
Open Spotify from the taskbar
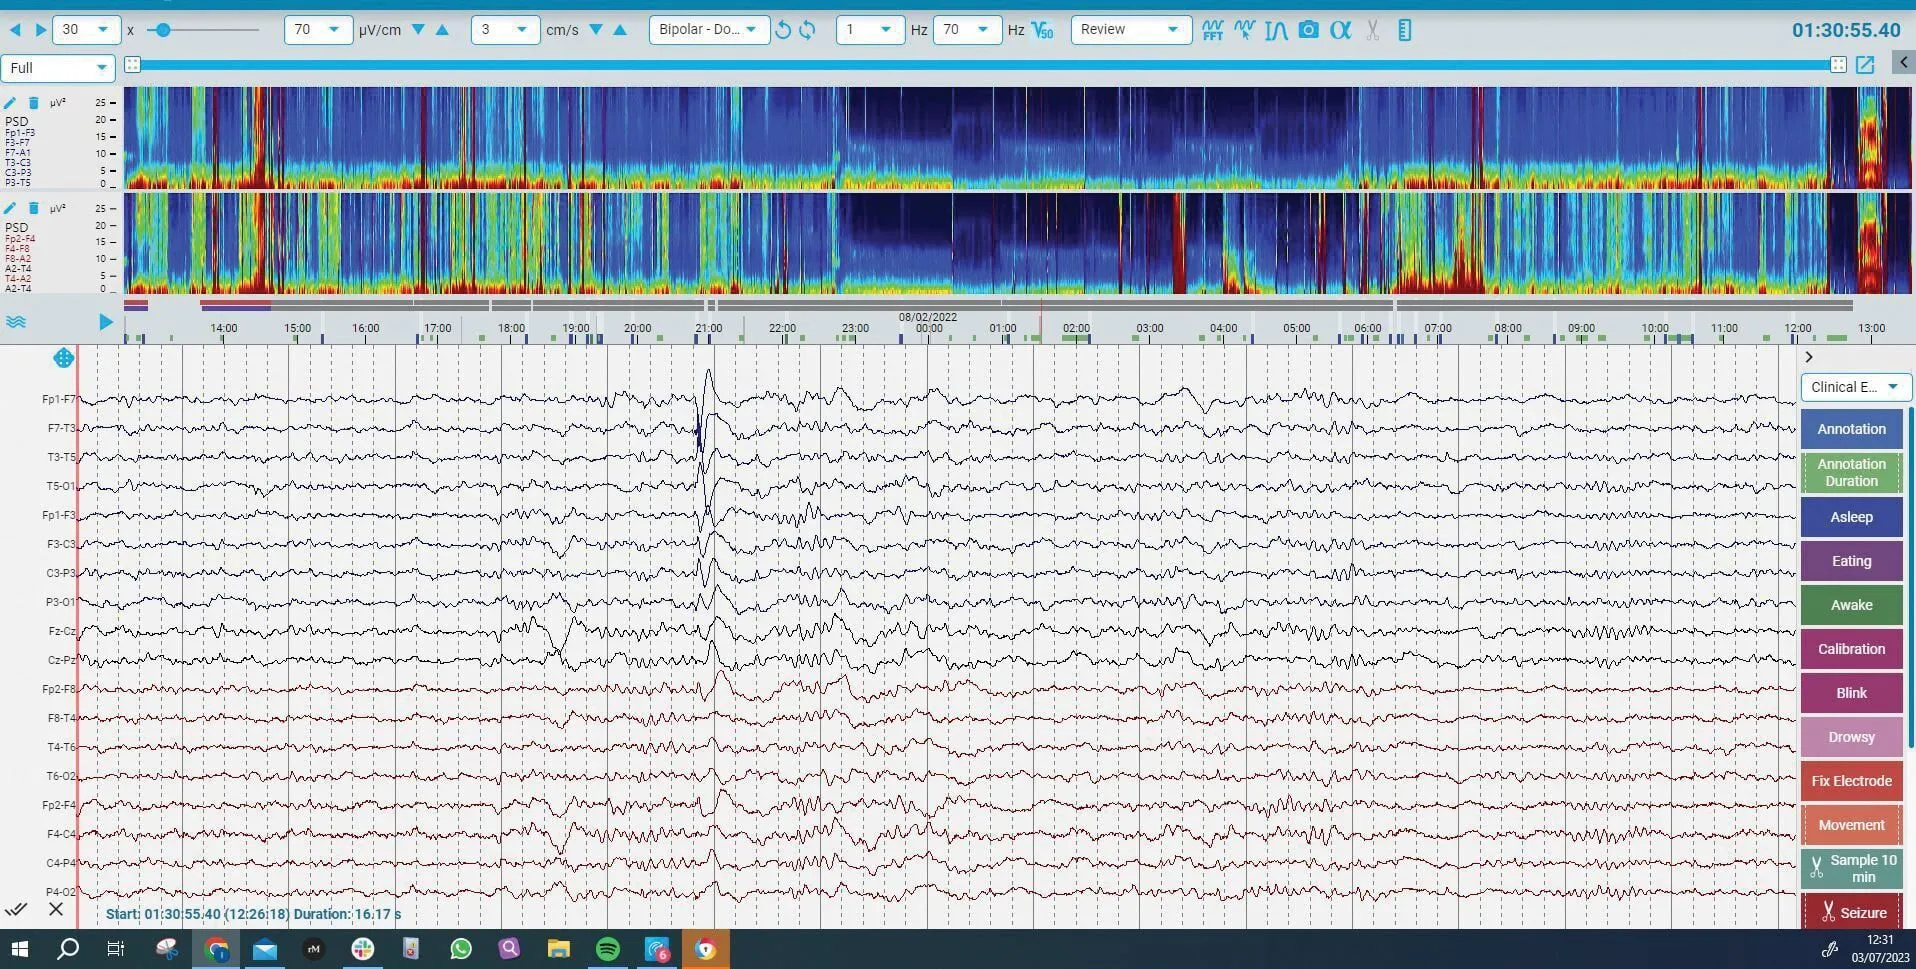(607, 949)
